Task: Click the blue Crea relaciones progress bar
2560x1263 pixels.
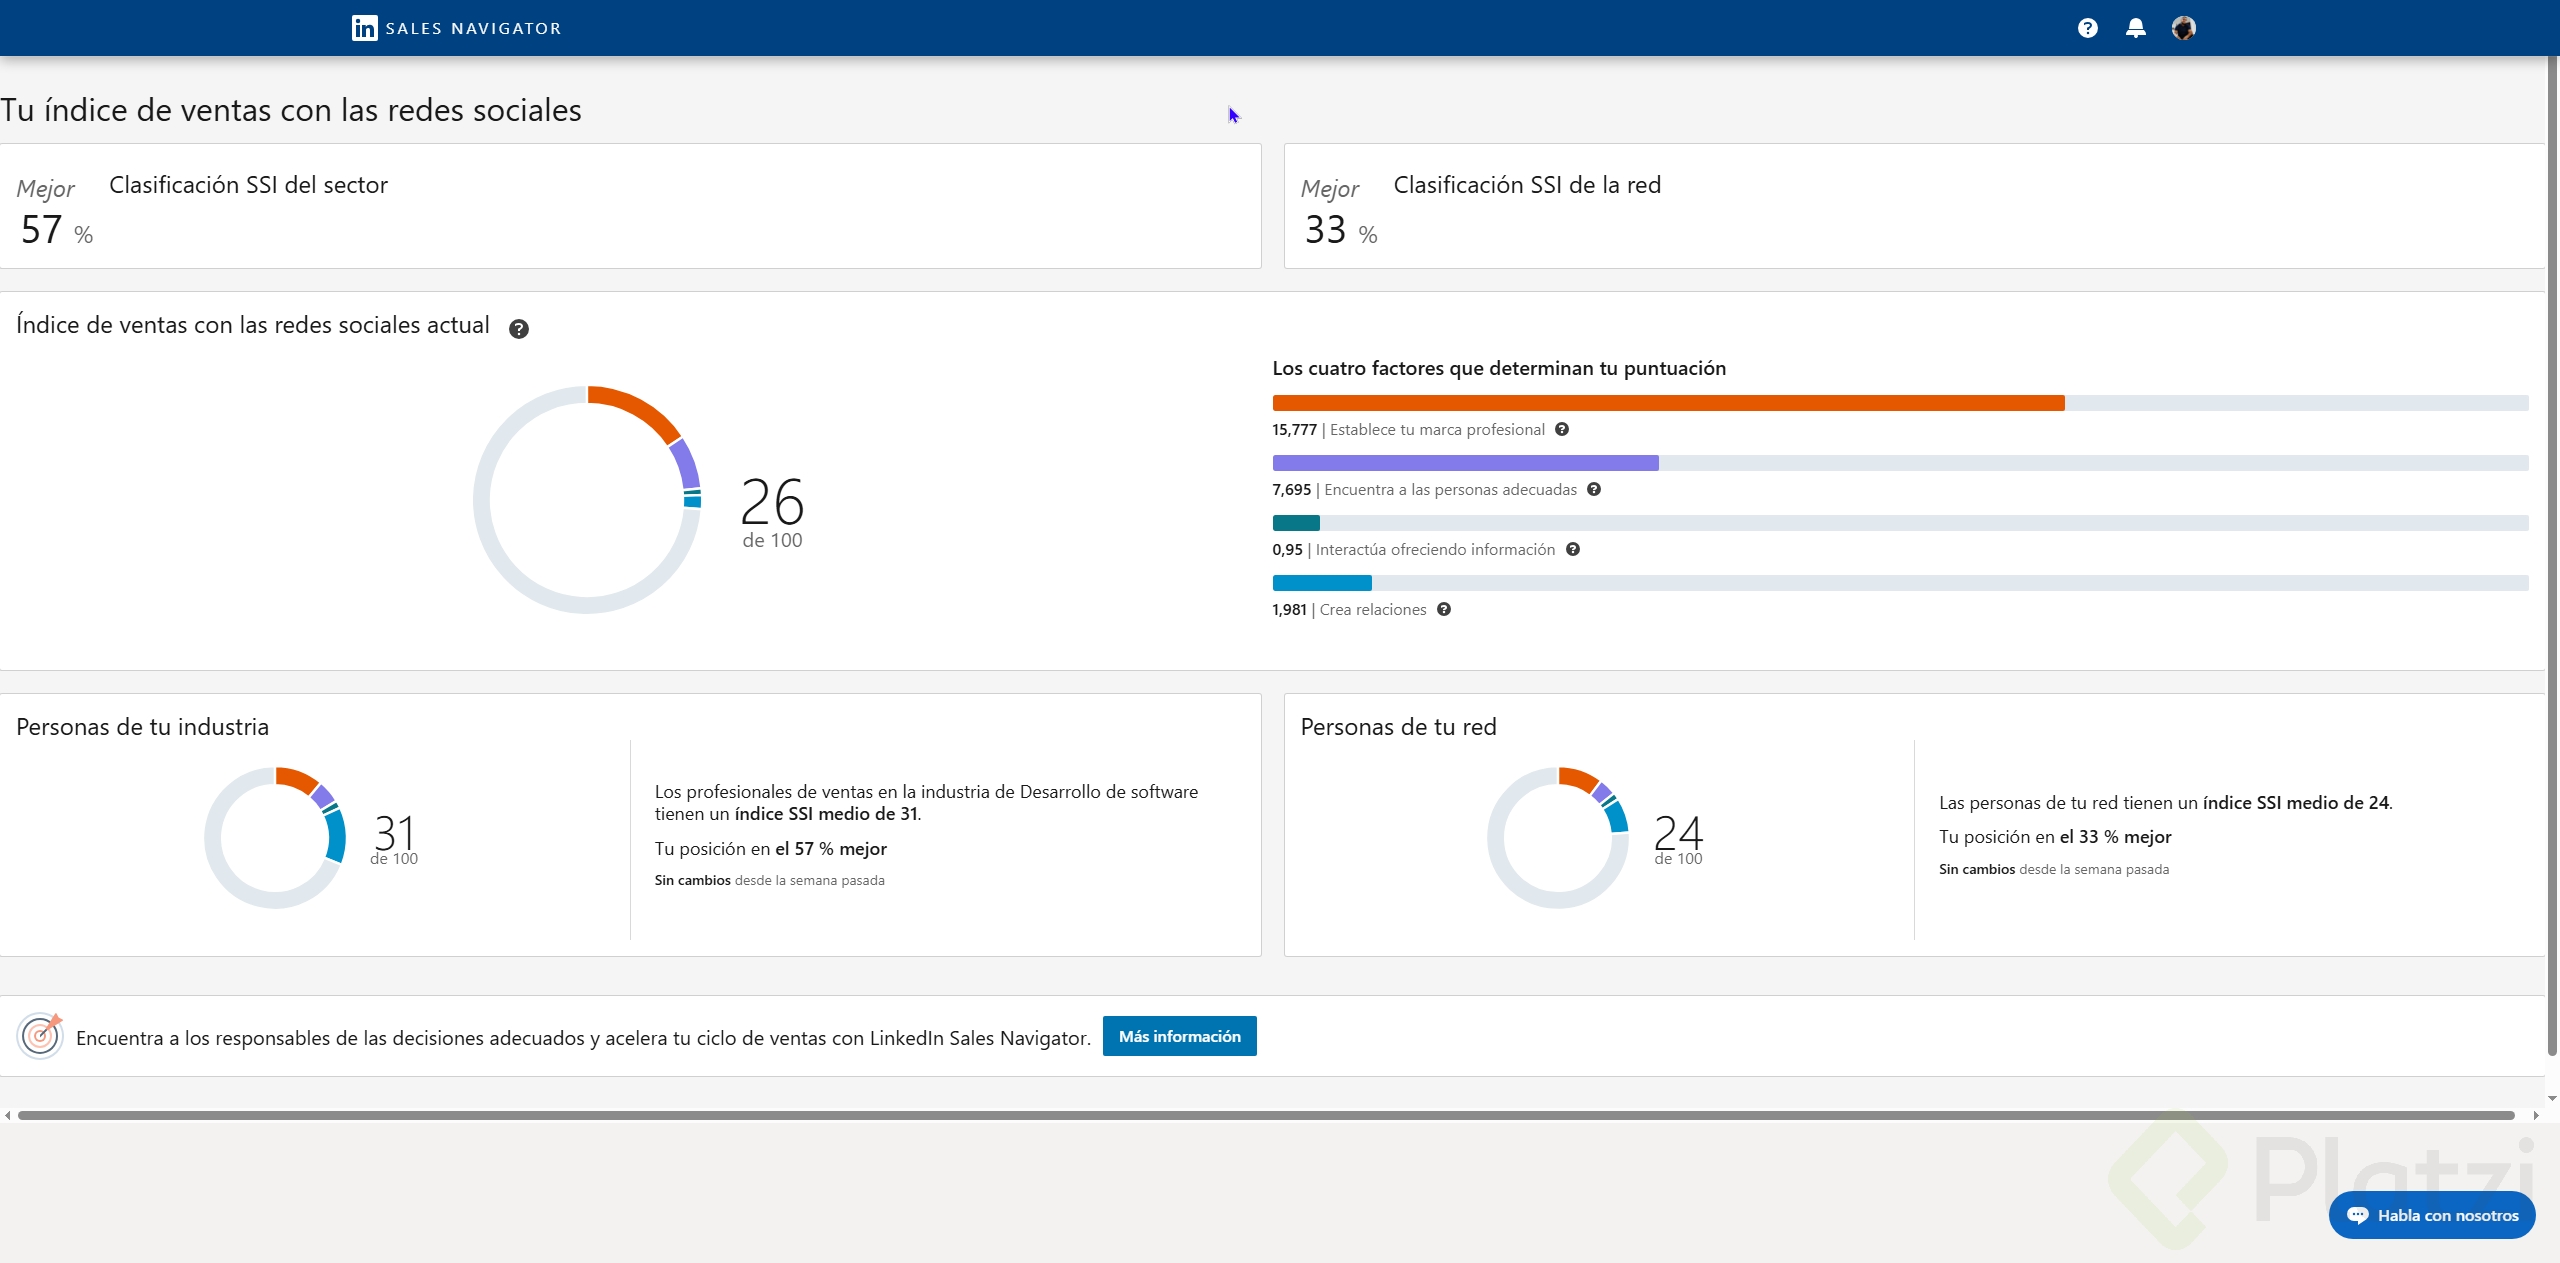Action: click(x=1321, y=583)
